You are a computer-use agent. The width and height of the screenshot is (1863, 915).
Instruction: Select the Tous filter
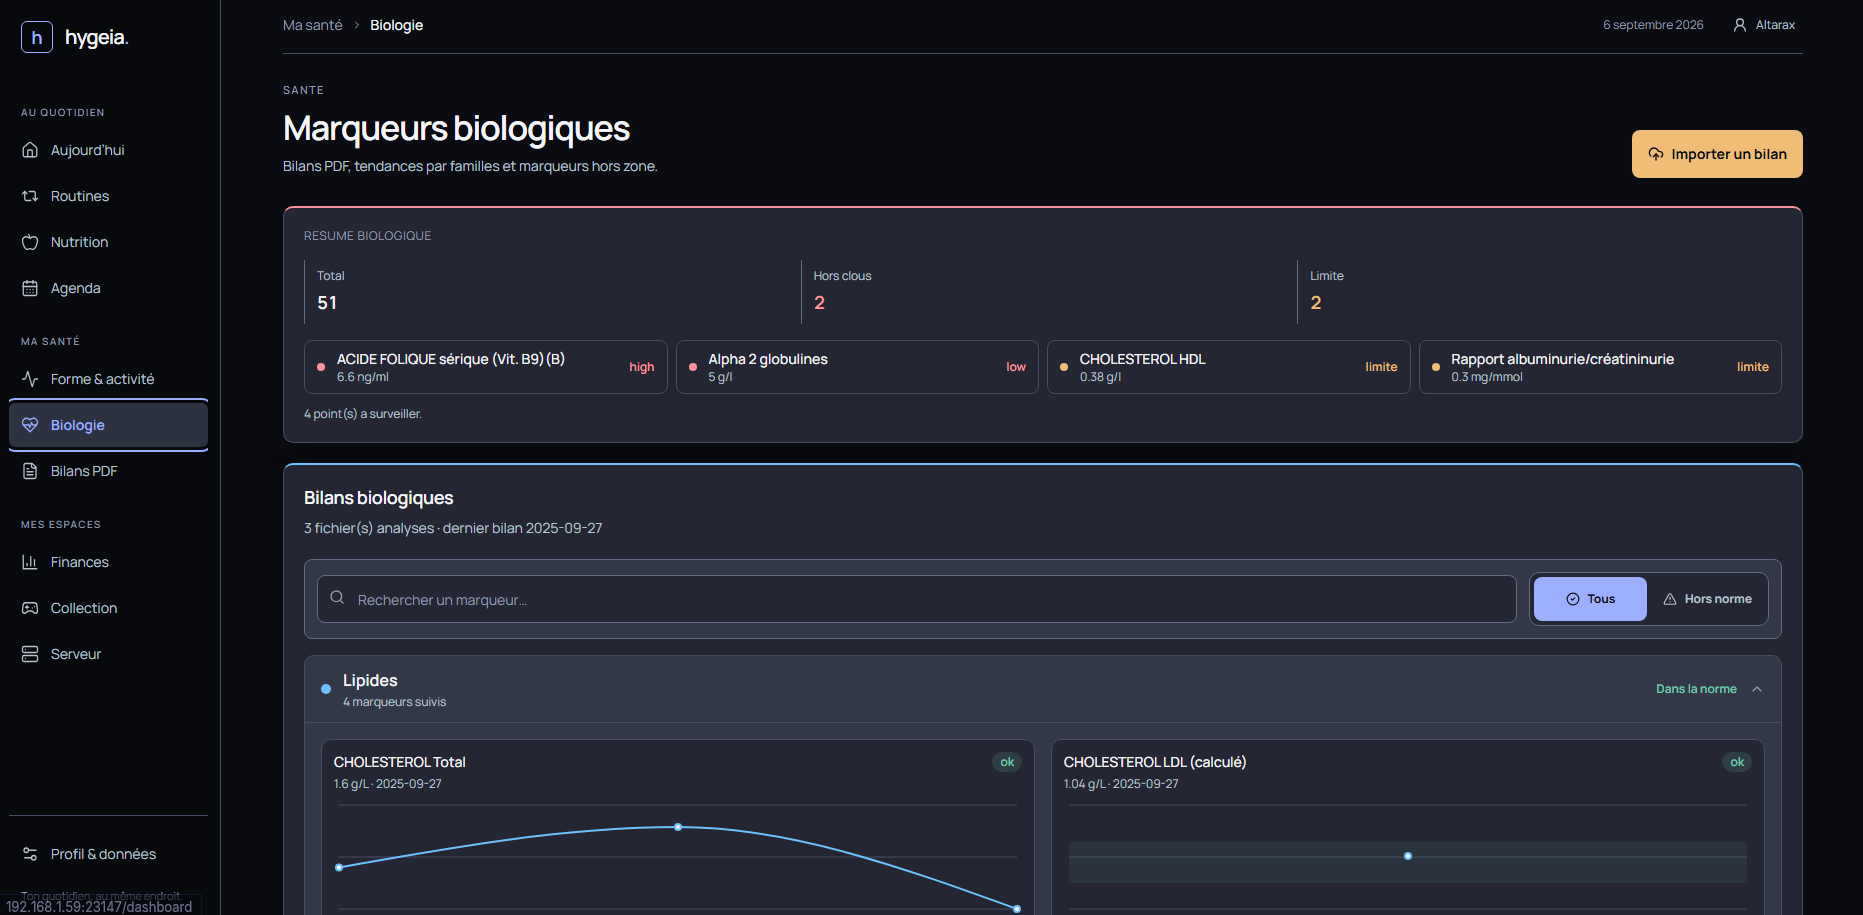pyautogui.click(x=1590, y=599)
